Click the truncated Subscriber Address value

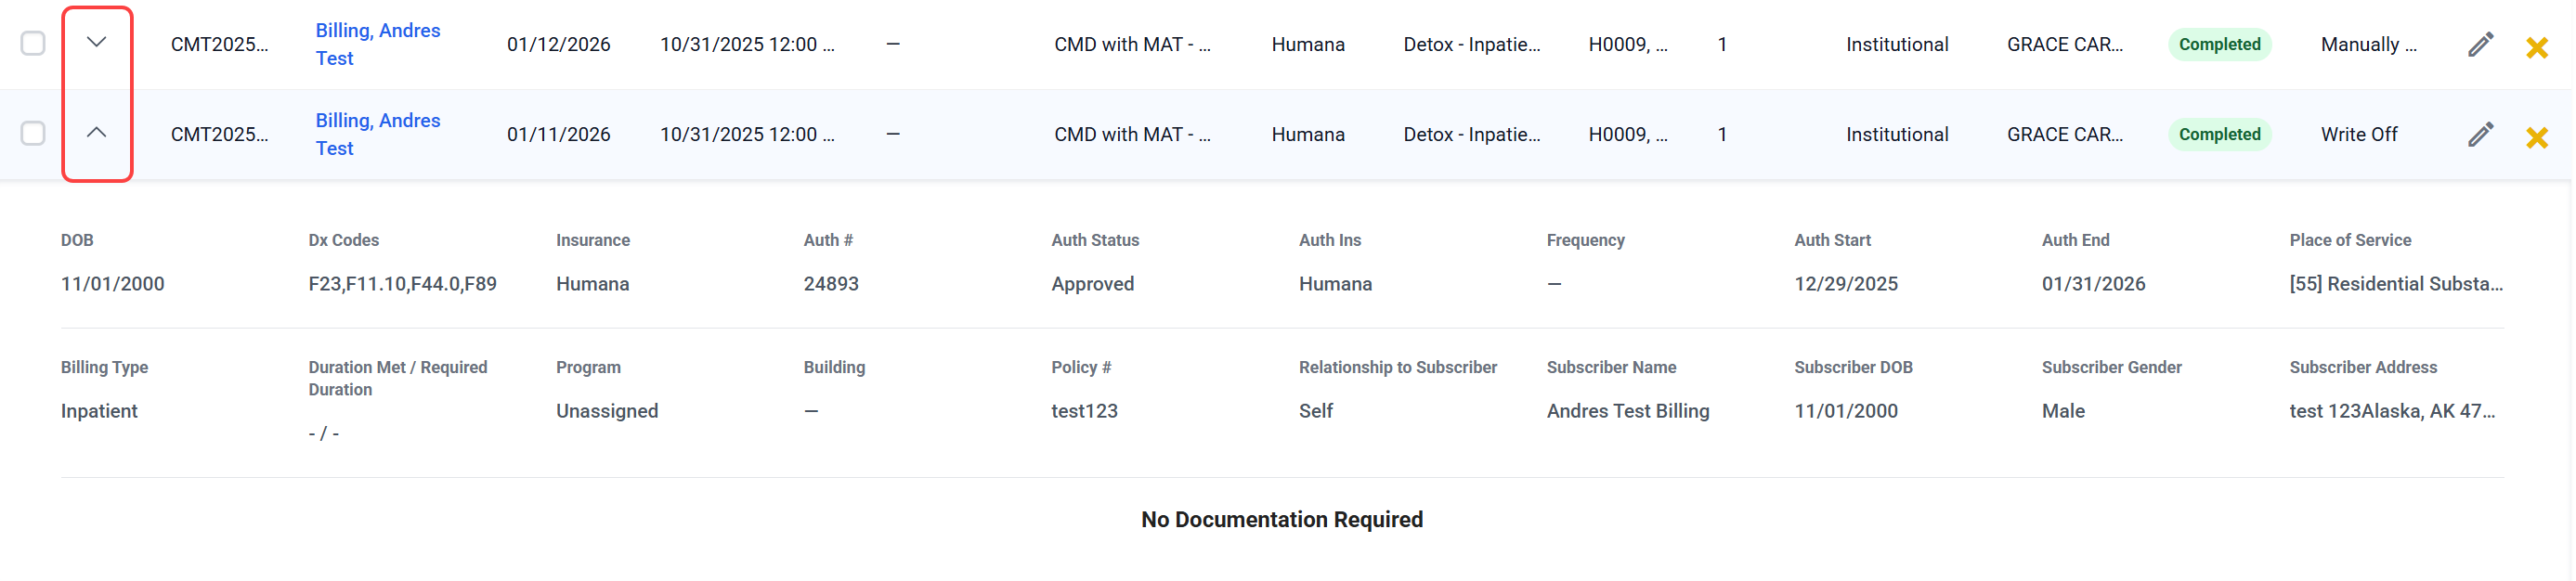2391,411
